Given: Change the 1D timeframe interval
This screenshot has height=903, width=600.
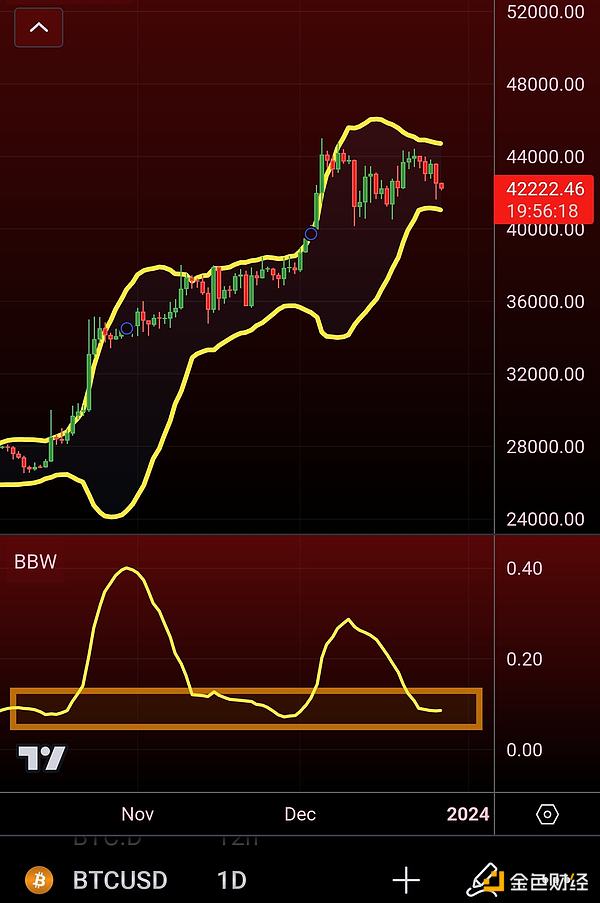Looking at the screenshot, I should (231, 880).
